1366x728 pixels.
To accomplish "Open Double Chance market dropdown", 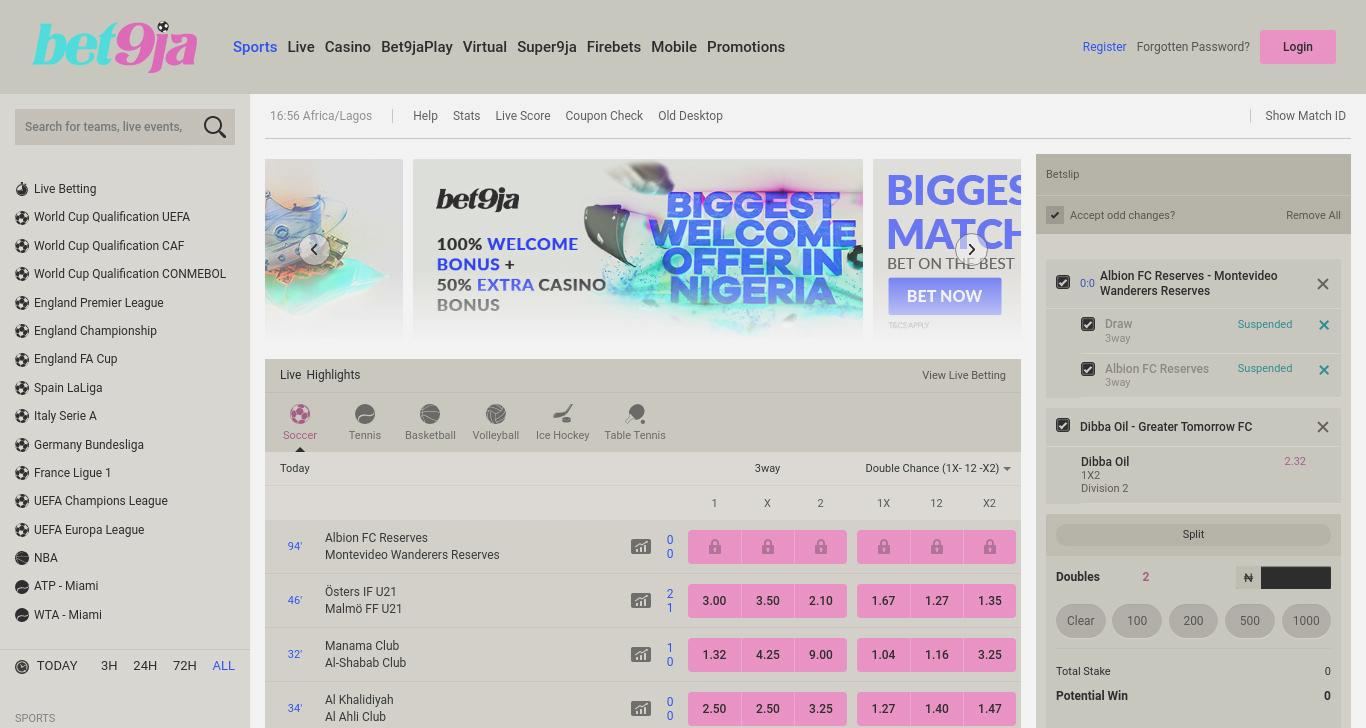I will [938, 468].
